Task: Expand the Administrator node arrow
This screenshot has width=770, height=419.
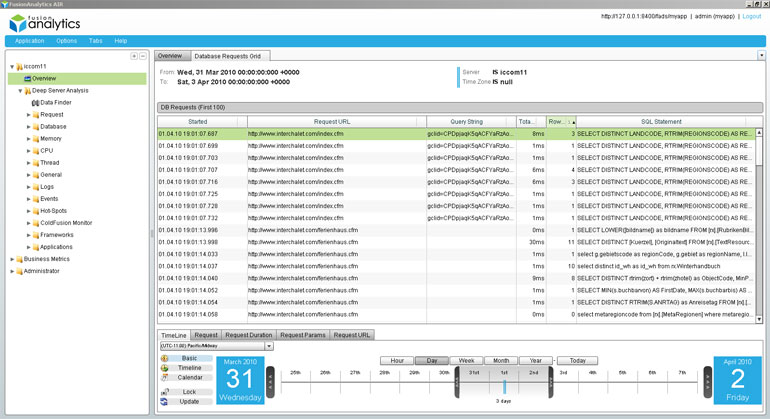Action: coord(12,271)
